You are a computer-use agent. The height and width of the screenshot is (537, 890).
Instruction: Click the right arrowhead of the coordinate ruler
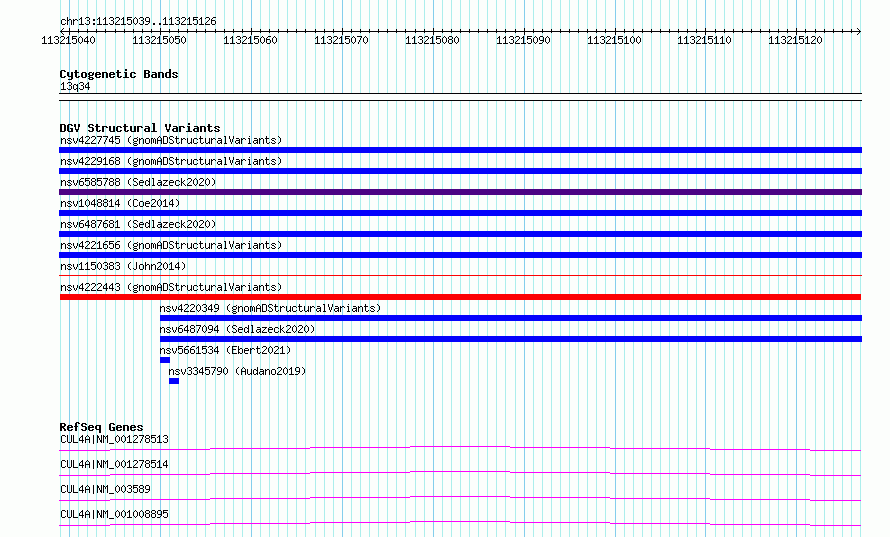[x=859, y=31]
